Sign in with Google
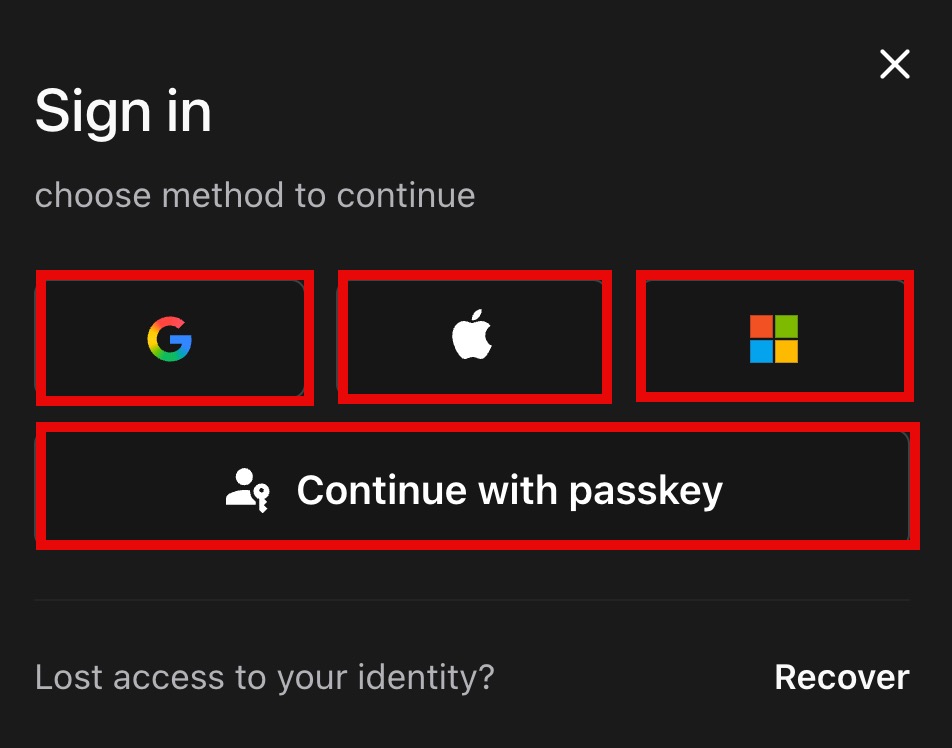Screen dimensions: 952x748 click(x=171, y=338)
